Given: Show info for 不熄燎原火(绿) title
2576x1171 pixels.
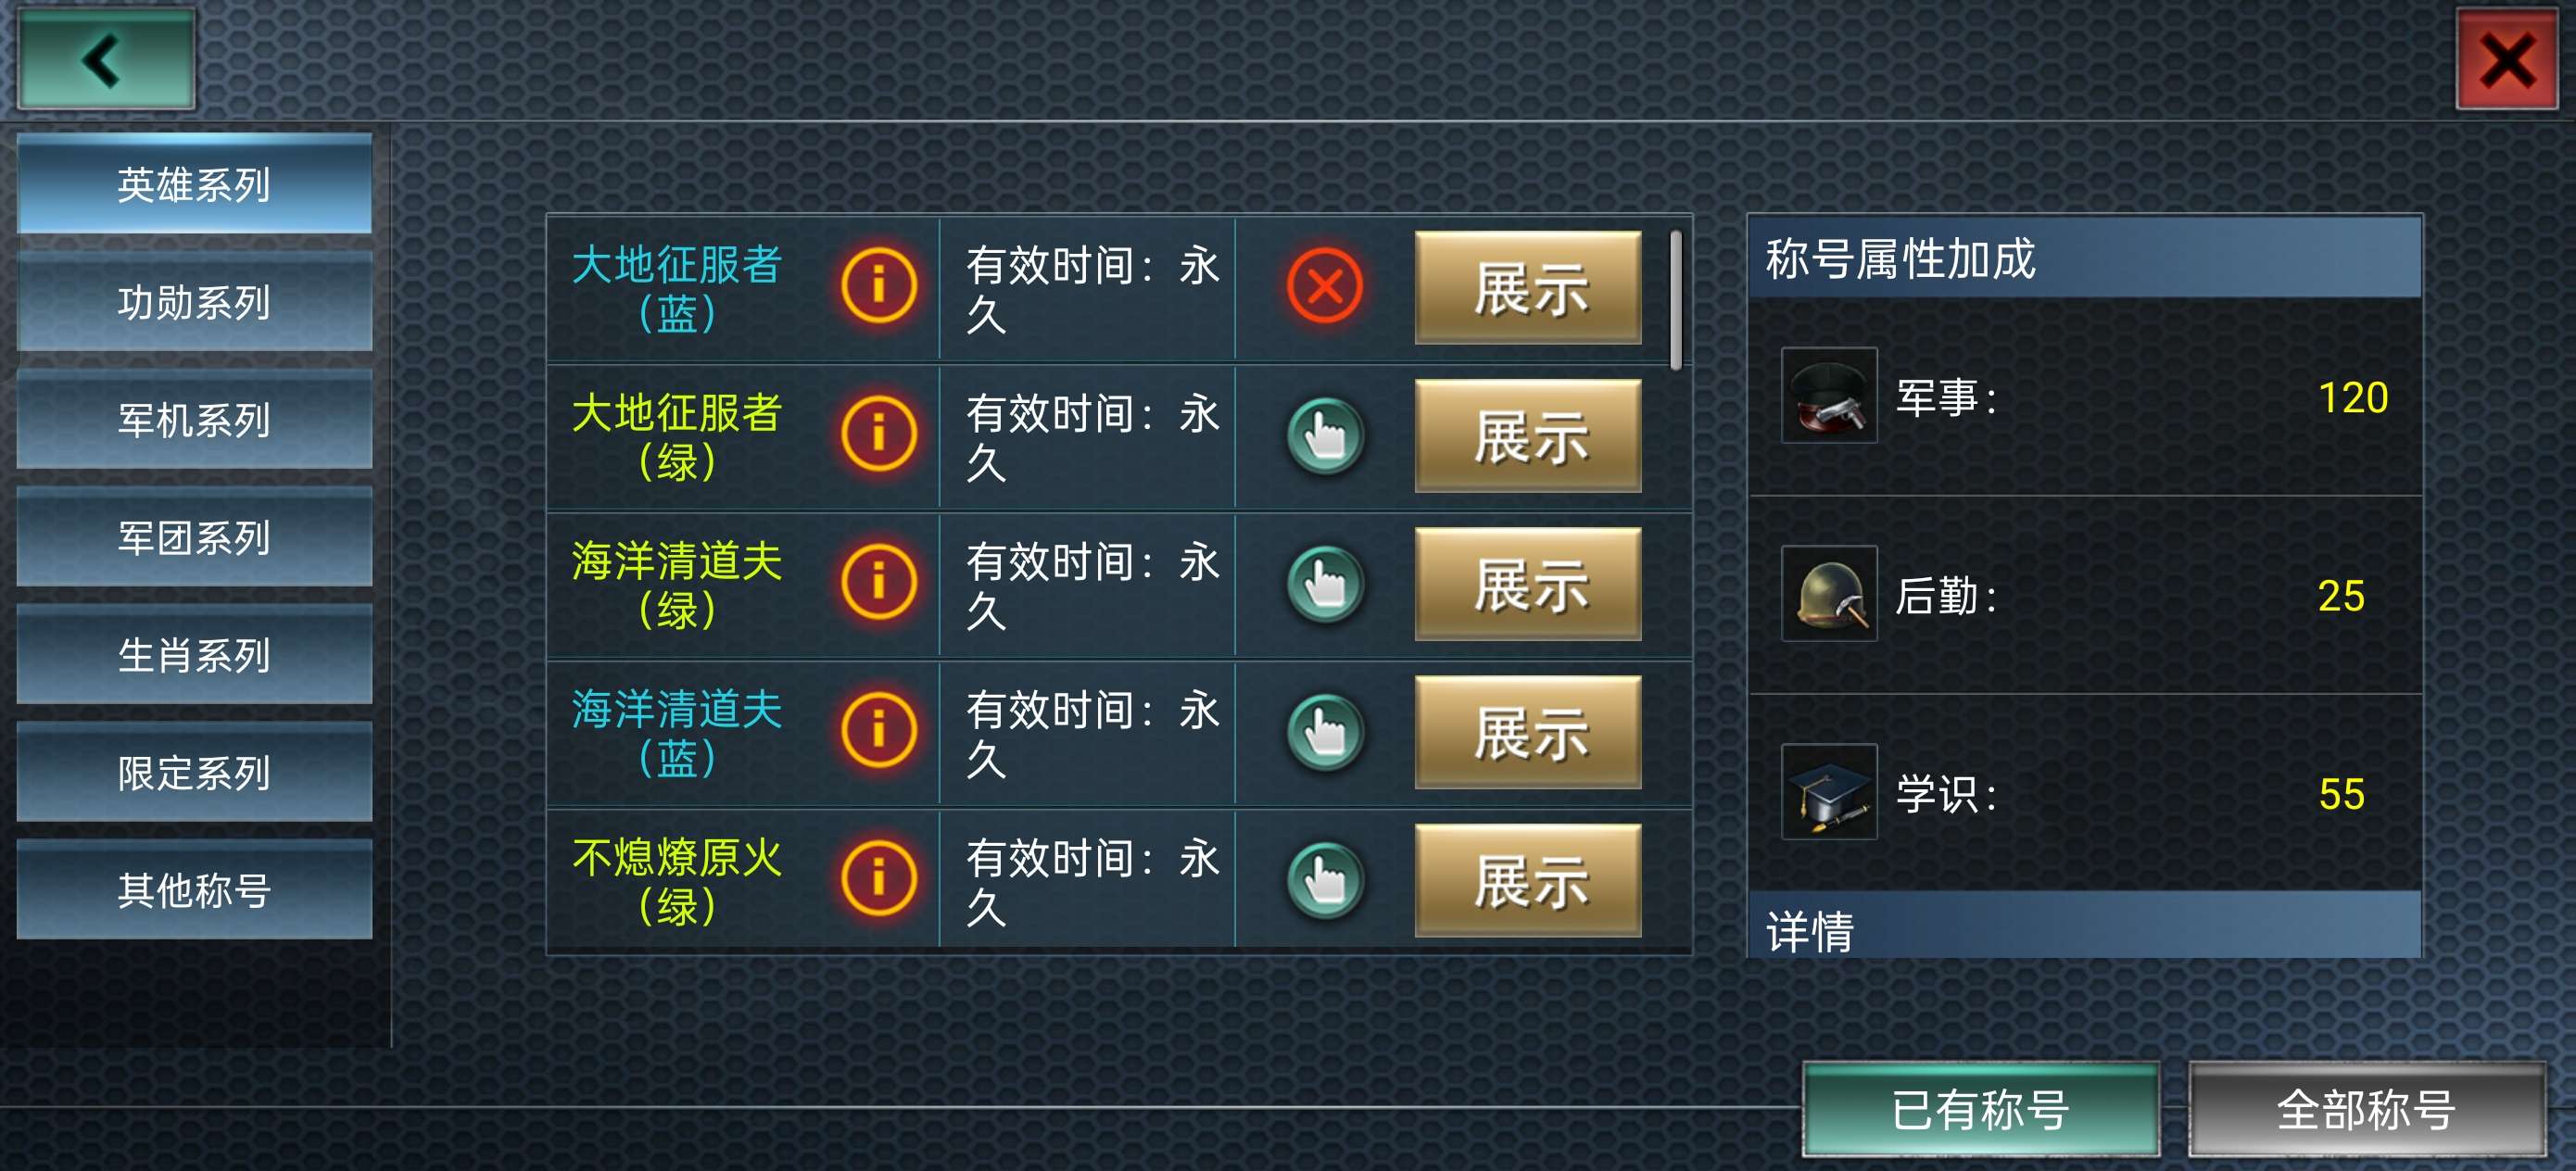Looking at the screenshot, I should [x=879, y=879].
